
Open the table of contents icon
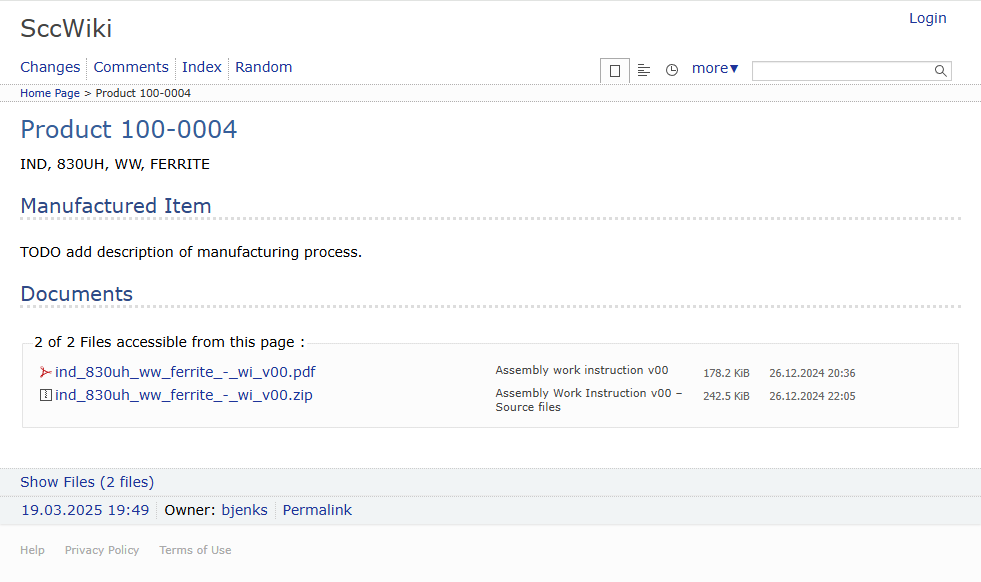click(644, 70)
